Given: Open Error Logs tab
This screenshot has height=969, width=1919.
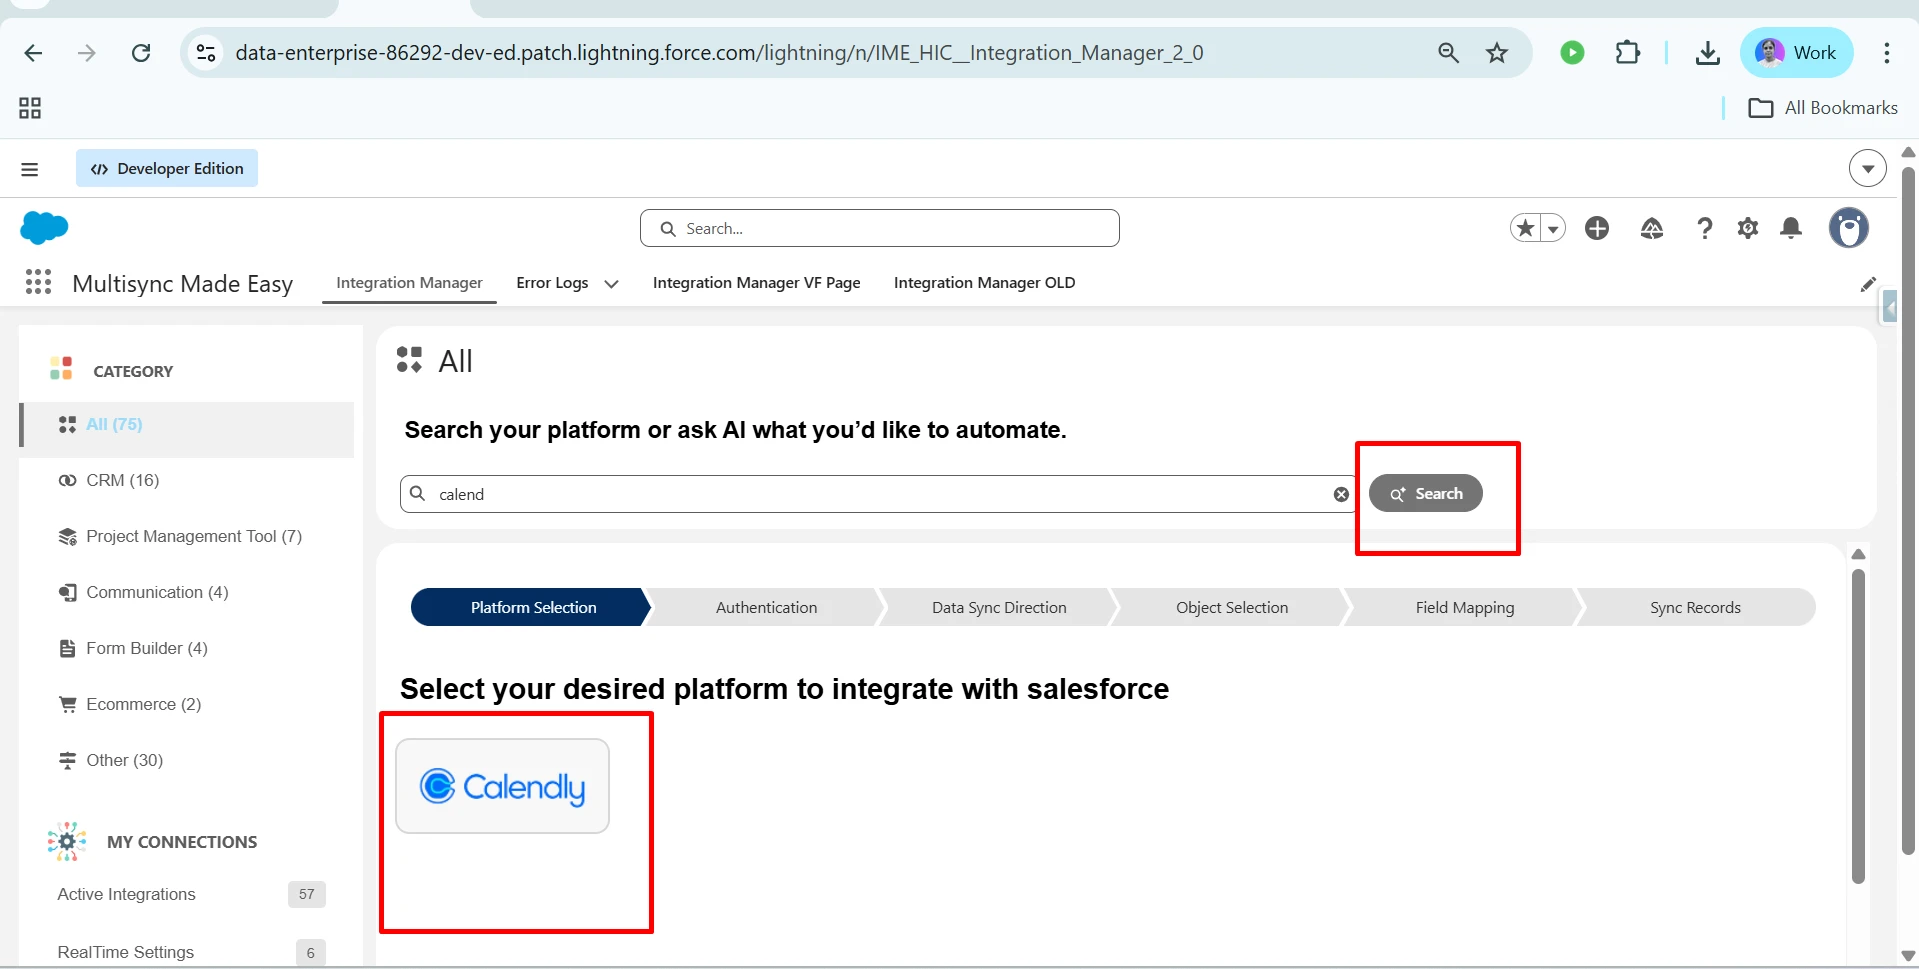Looking at the screenshot, I should (x=552, y=283).
